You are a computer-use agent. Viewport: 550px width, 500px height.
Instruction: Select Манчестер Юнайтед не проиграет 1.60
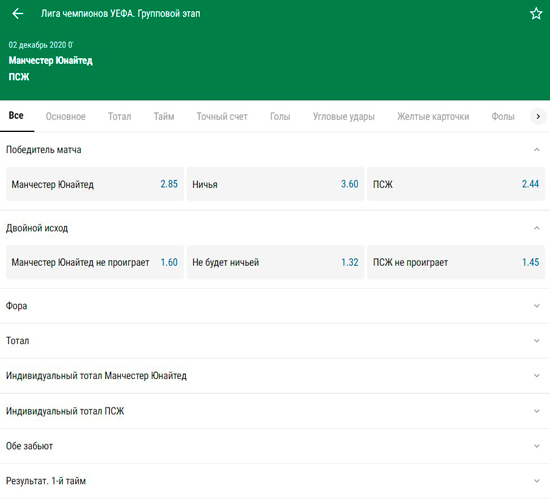coord(95,262)
